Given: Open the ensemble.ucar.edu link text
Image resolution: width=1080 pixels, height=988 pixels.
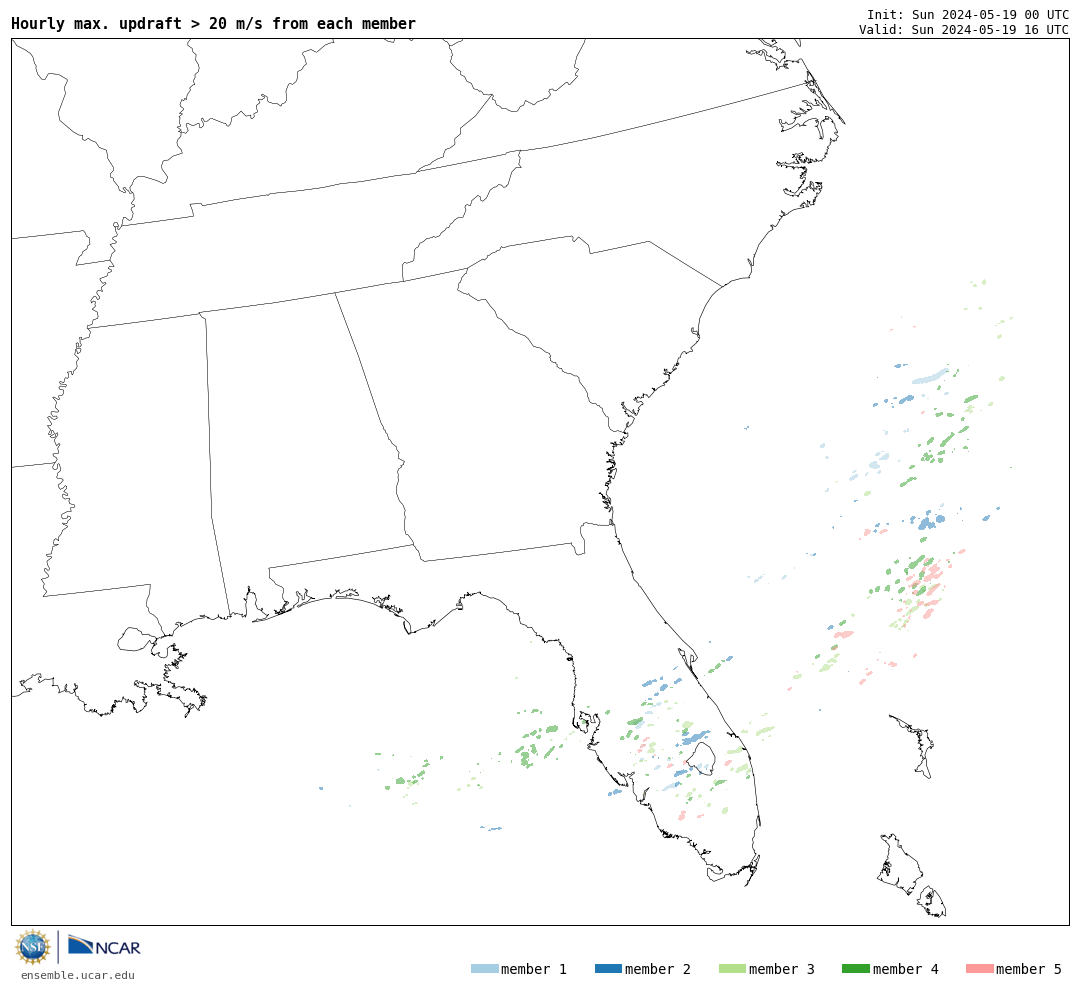Looking at the screenshot, I should pos(78,975).
